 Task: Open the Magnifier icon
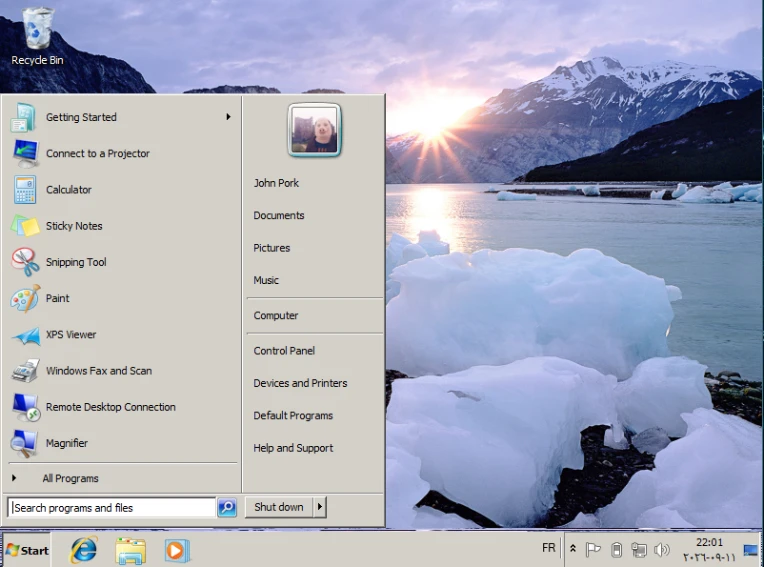[x=24, y=443]
